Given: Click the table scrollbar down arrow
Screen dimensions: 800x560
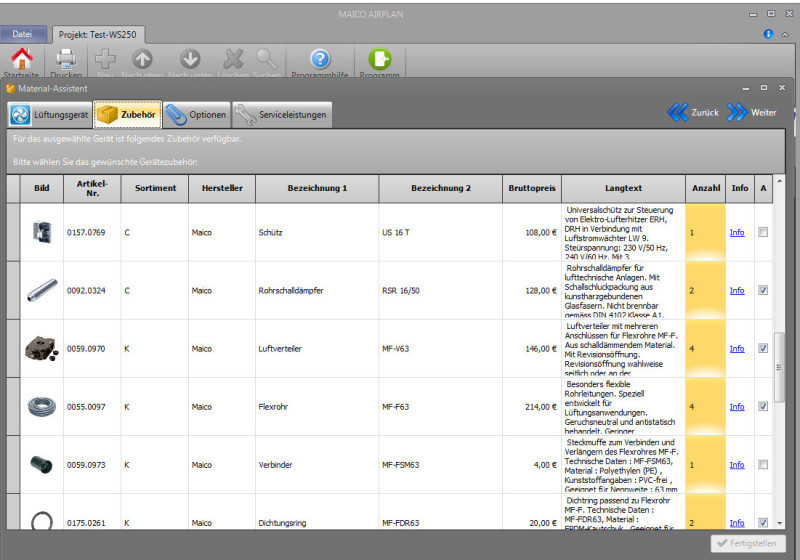Looking at the screenshot, I should click(x=779, y=523).
